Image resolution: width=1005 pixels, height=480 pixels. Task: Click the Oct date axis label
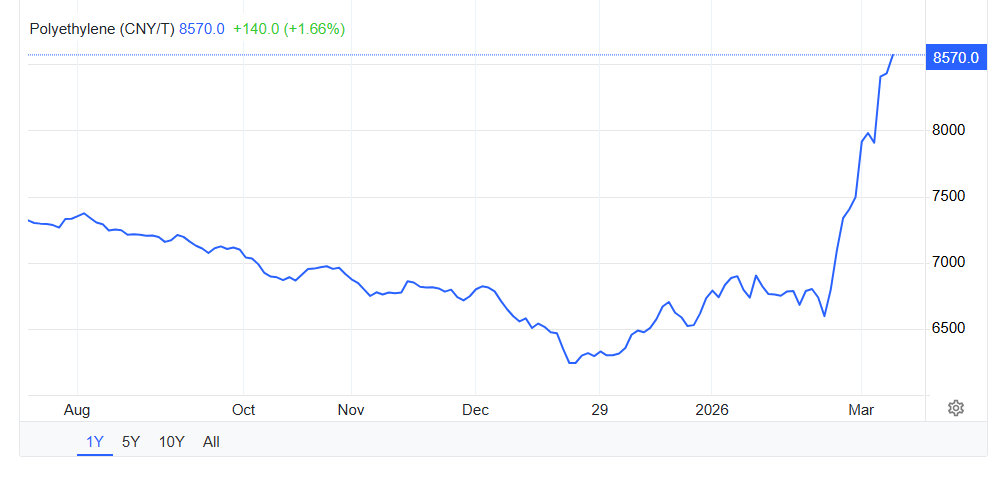point(243,410)
